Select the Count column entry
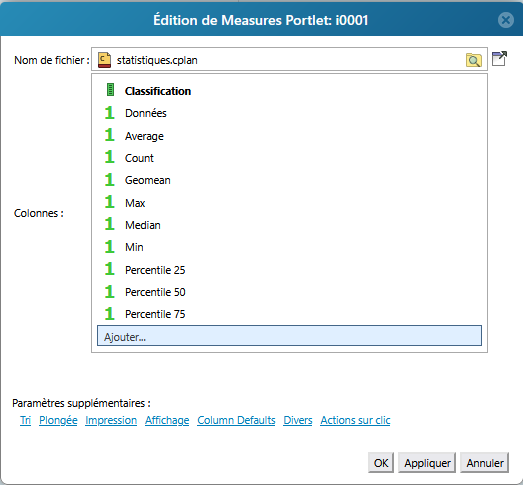Image resolution: width=523 pixels, height=485 pixels. click(139, 158)
